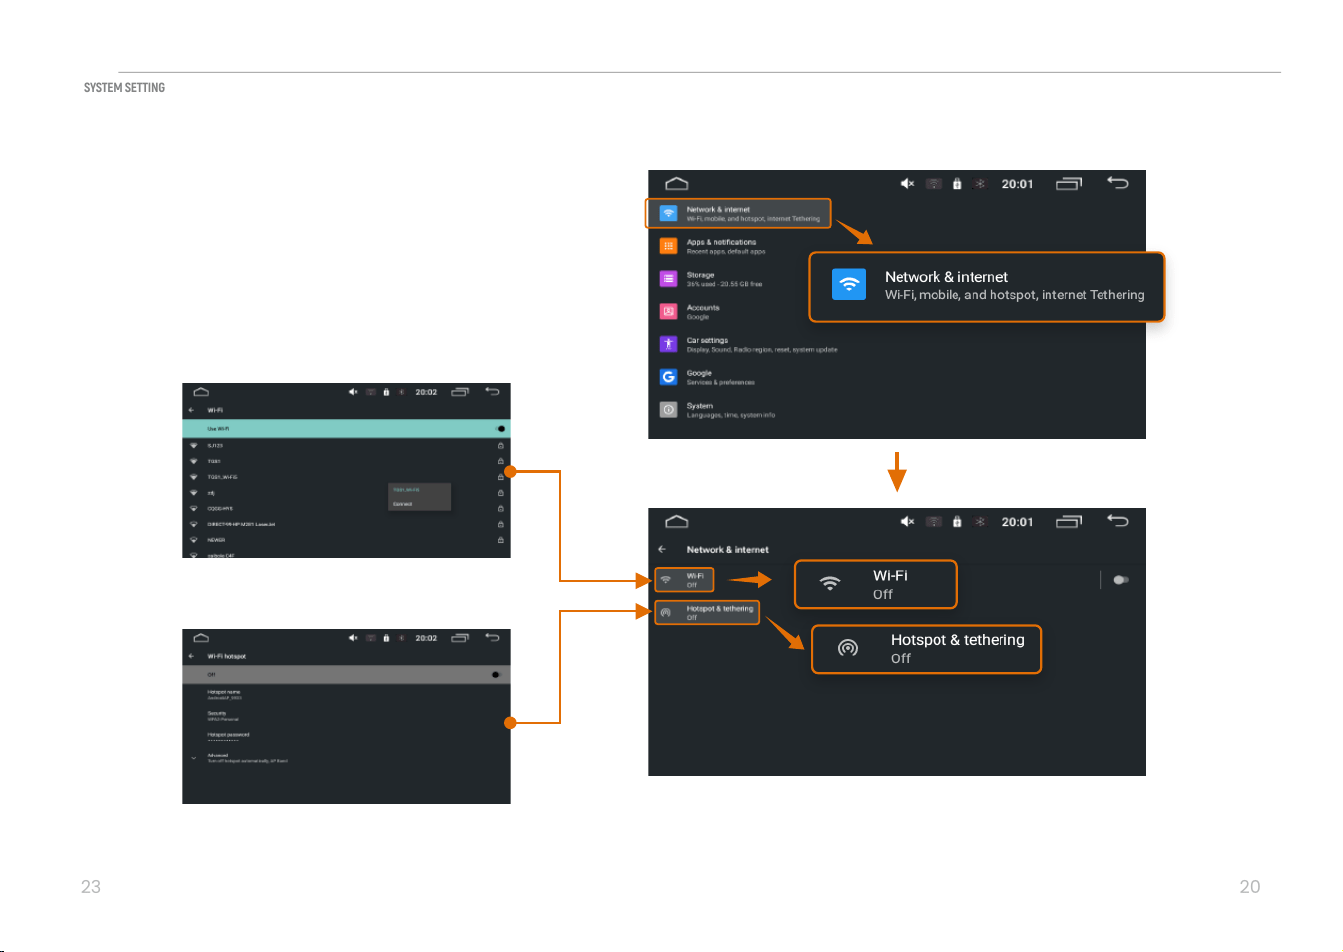The height and width of the screenshot is (952, 1343).
Task: Expand the Advanced hotspot options chevron
Action: [x=193, y=758]
